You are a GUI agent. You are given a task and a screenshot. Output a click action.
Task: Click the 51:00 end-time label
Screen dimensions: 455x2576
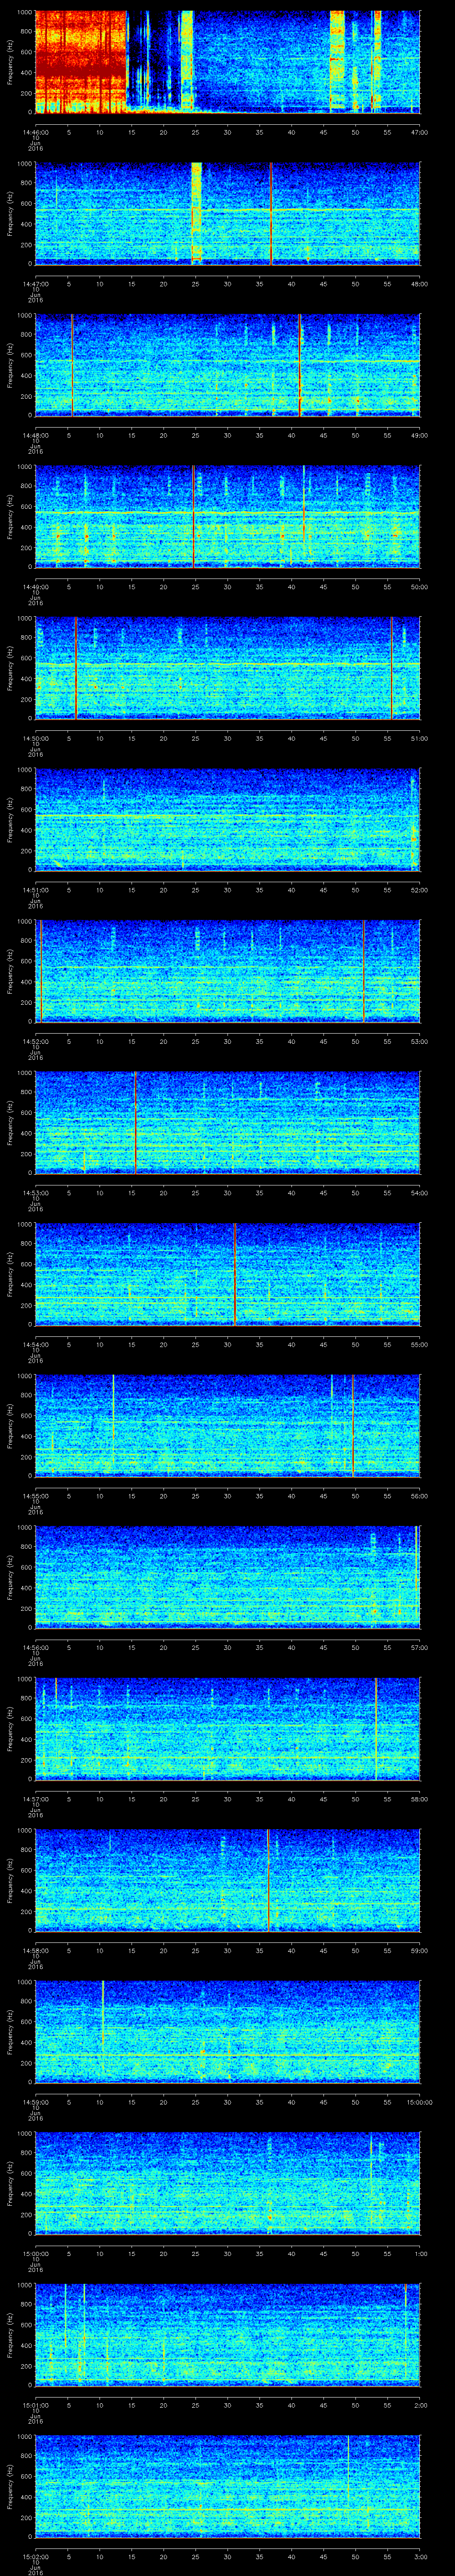(419, 738)
